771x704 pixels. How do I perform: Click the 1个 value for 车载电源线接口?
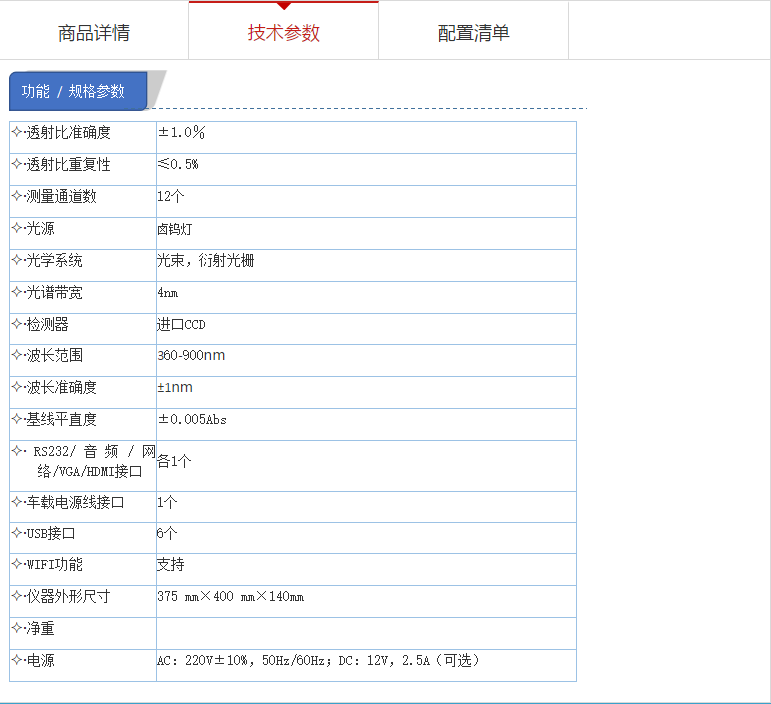[x=167, y=502]
